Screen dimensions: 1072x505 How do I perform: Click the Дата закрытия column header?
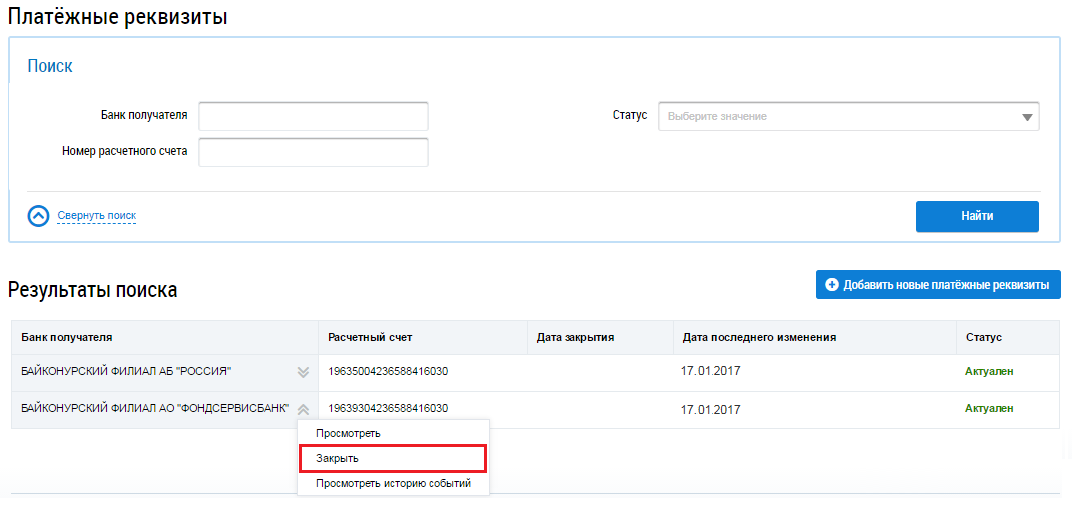(575, 338)
